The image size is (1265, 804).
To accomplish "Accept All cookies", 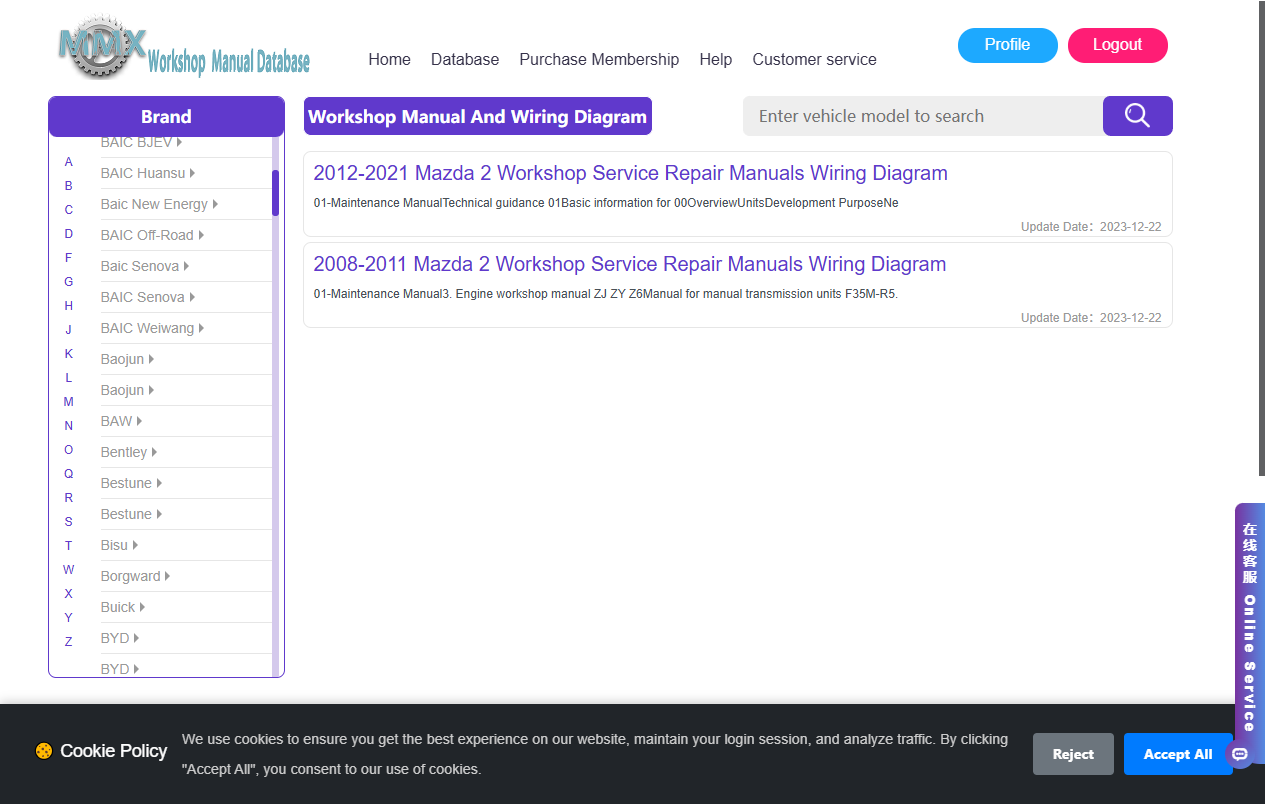I will (x=1178, y=754).
